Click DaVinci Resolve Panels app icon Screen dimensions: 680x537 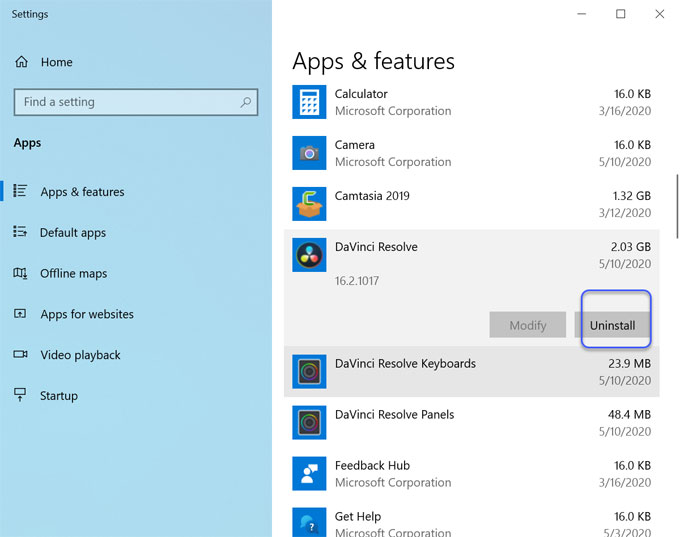click(x=309, y=422)
